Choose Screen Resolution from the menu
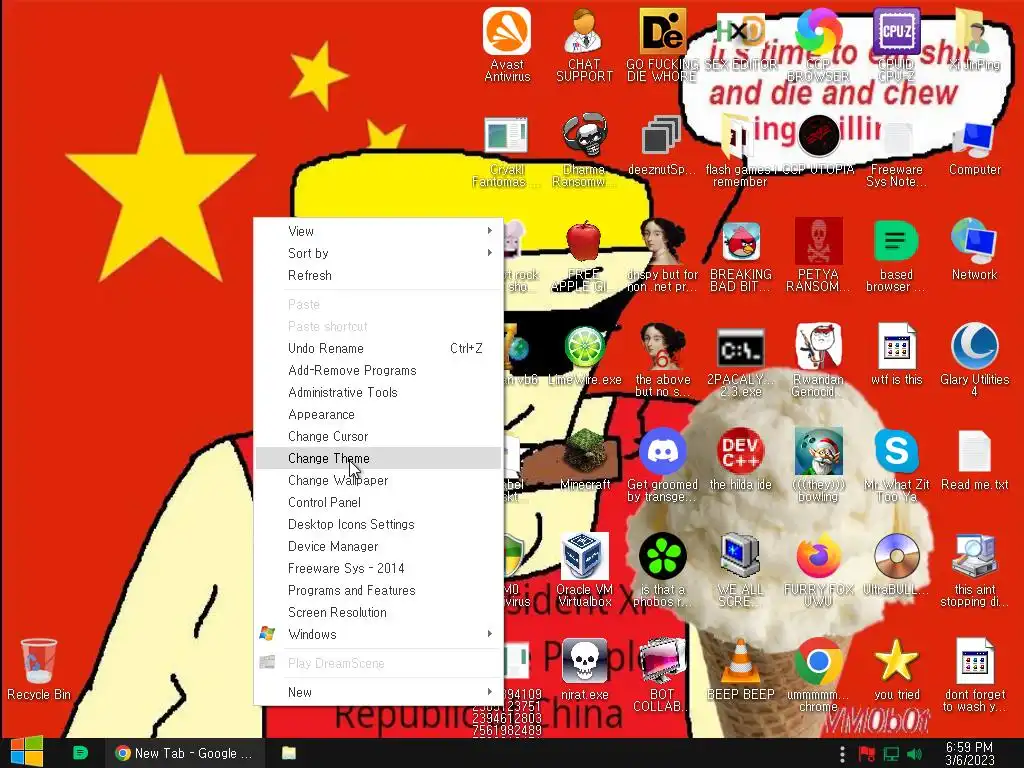 378,613
